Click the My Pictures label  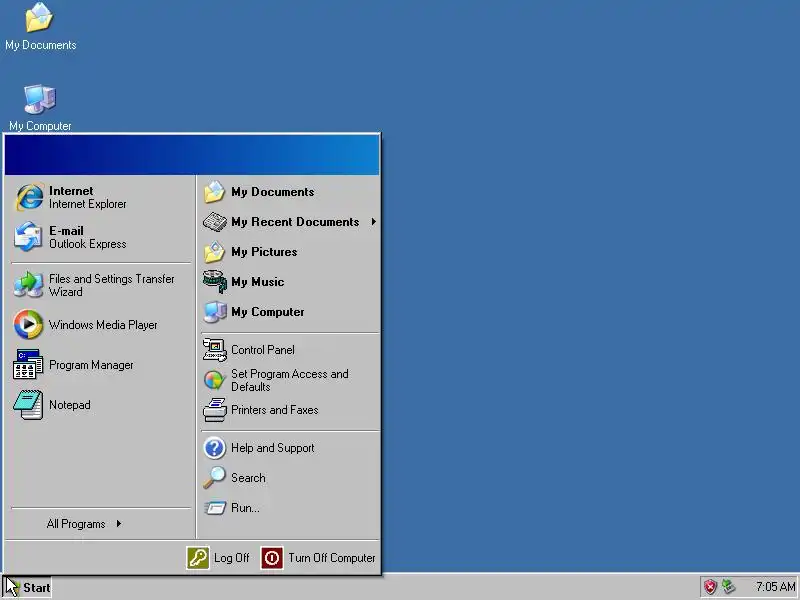(264, 252)
